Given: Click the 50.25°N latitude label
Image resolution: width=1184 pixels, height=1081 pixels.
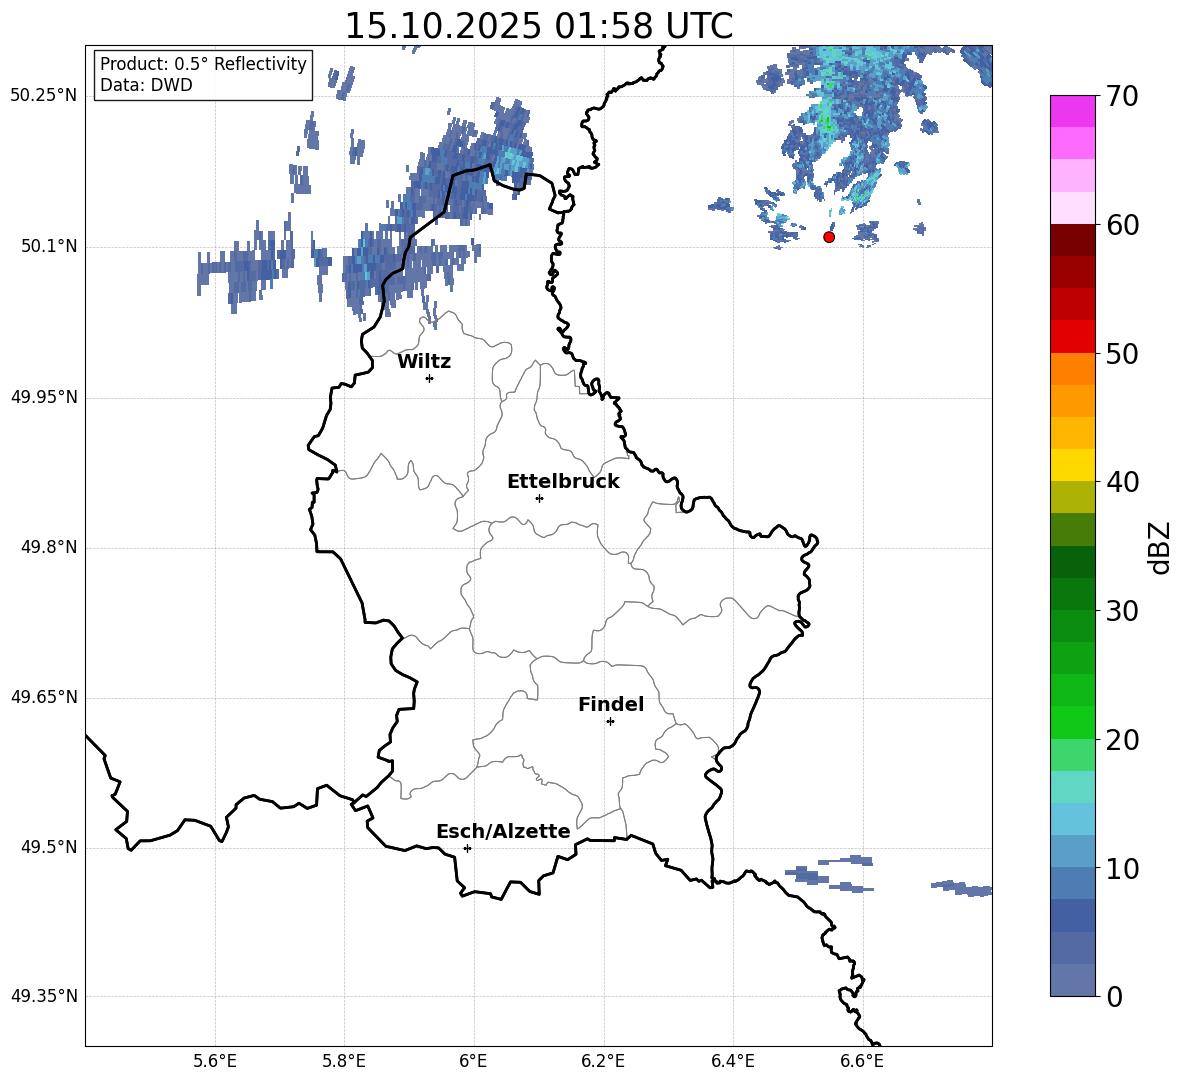Looking at the screenshot, I should (x=44, y=96).
